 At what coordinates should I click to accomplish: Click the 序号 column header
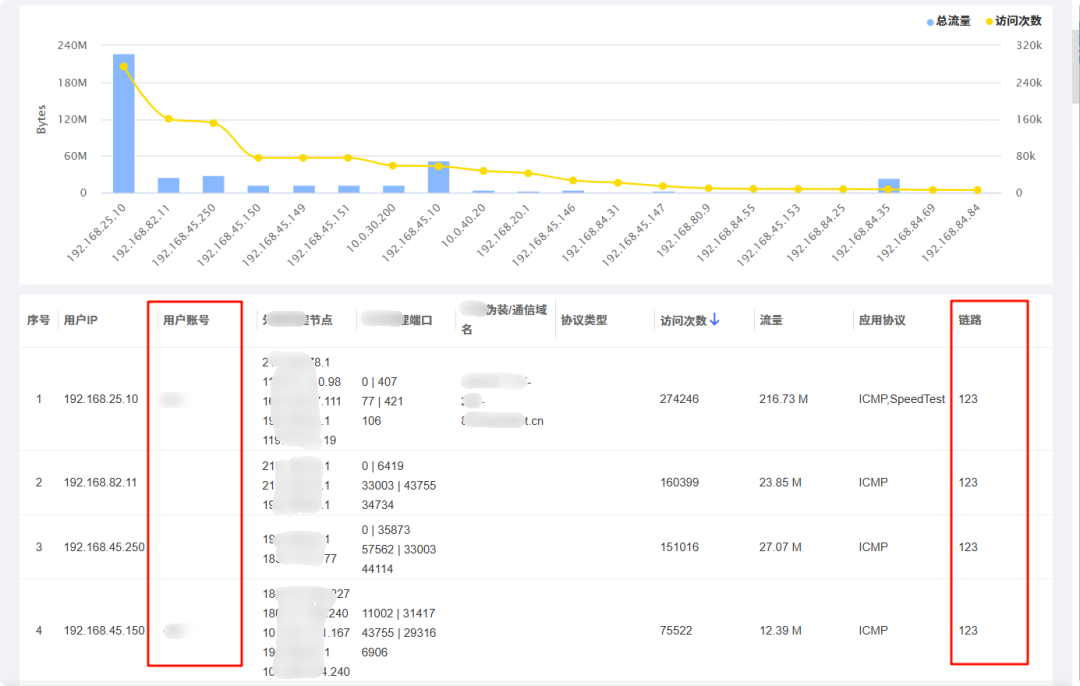tap(39, 320)
